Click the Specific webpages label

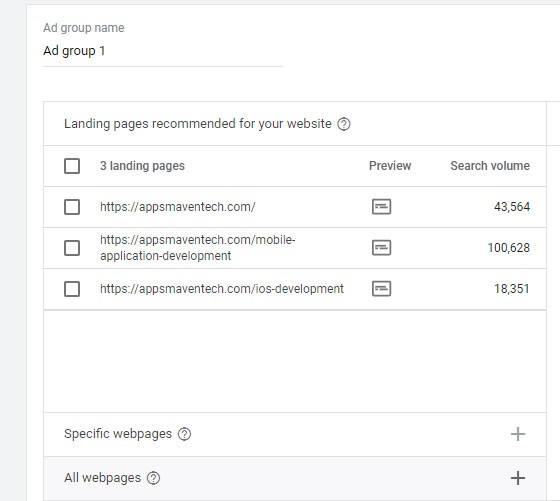point(118,434)
